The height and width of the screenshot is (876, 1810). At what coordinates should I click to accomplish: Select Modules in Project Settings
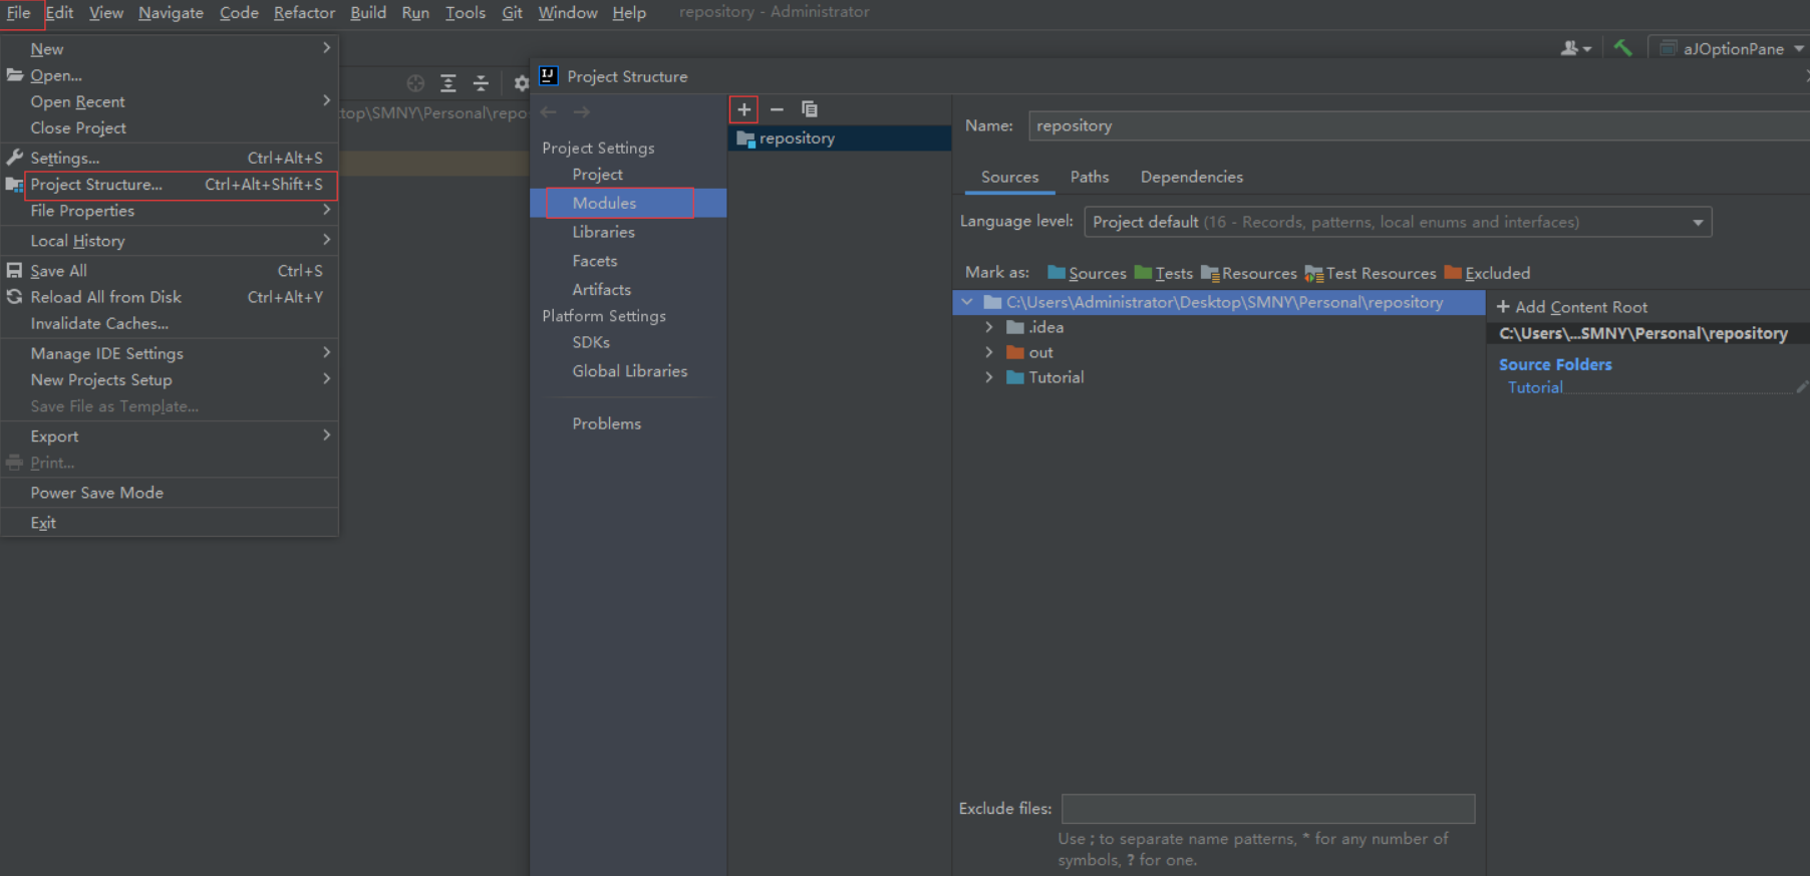628,203
